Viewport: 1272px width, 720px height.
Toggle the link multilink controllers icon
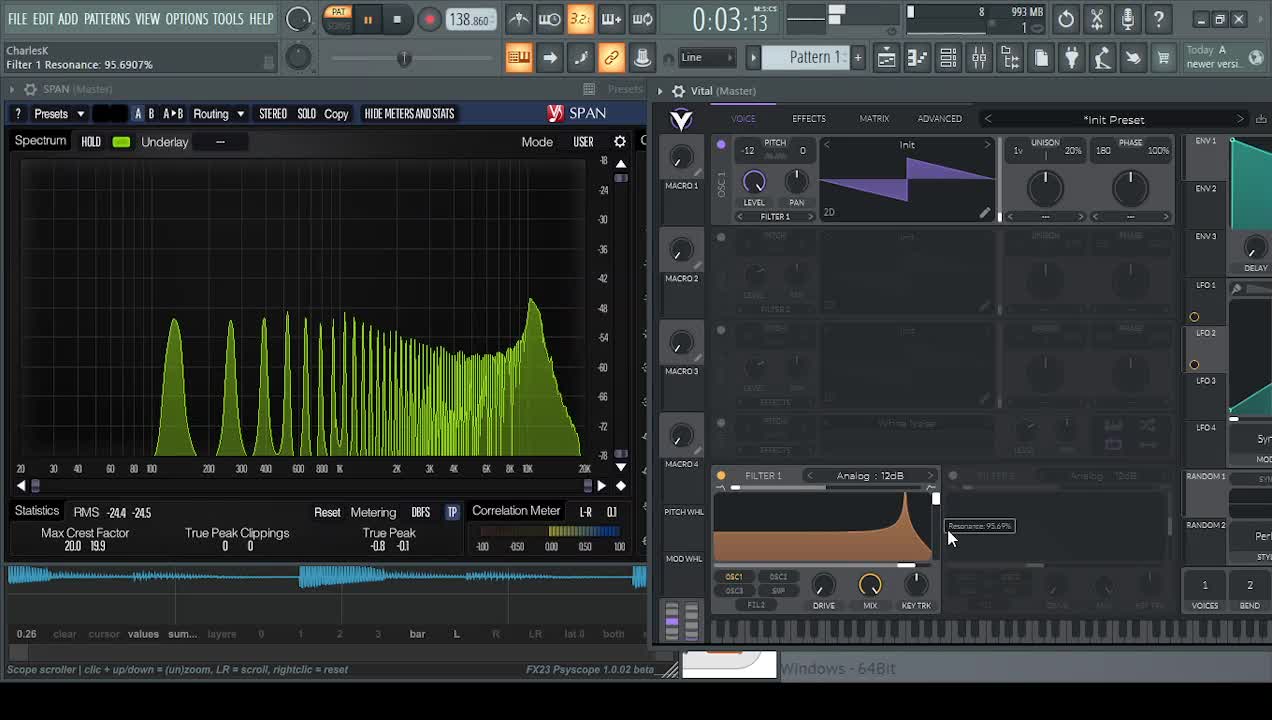tap(611, 58)
